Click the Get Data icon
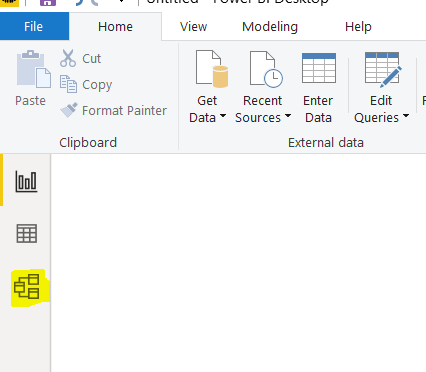 (212, 69)
